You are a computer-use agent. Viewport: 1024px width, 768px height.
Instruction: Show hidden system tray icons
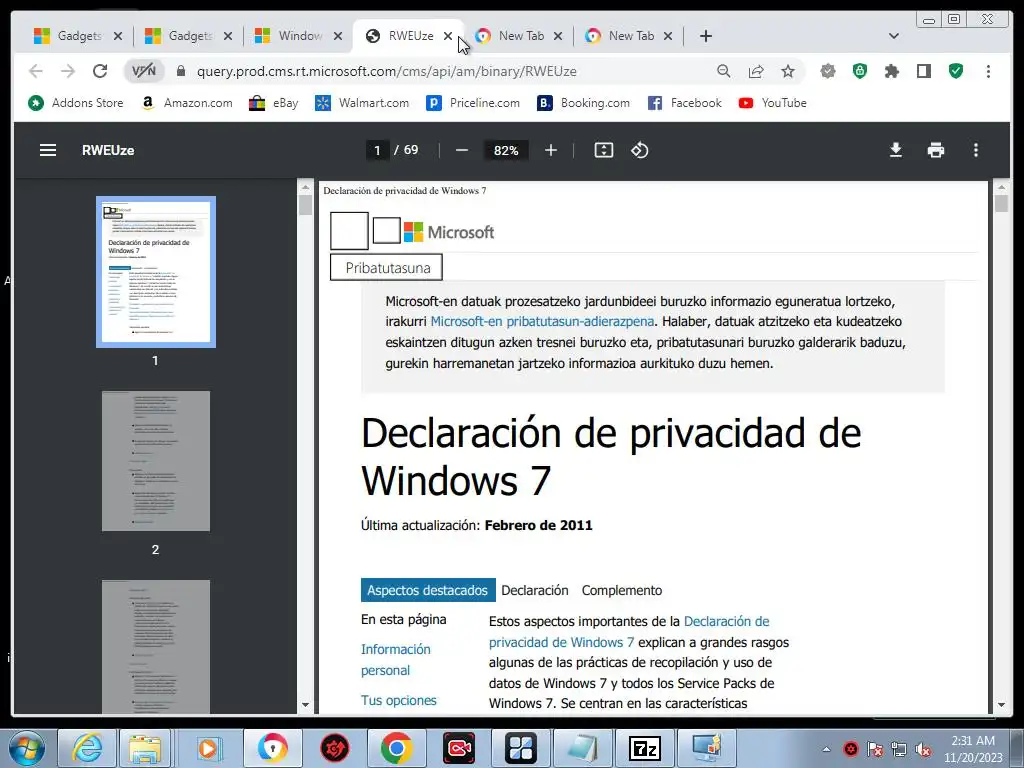(x=826, y=749)
